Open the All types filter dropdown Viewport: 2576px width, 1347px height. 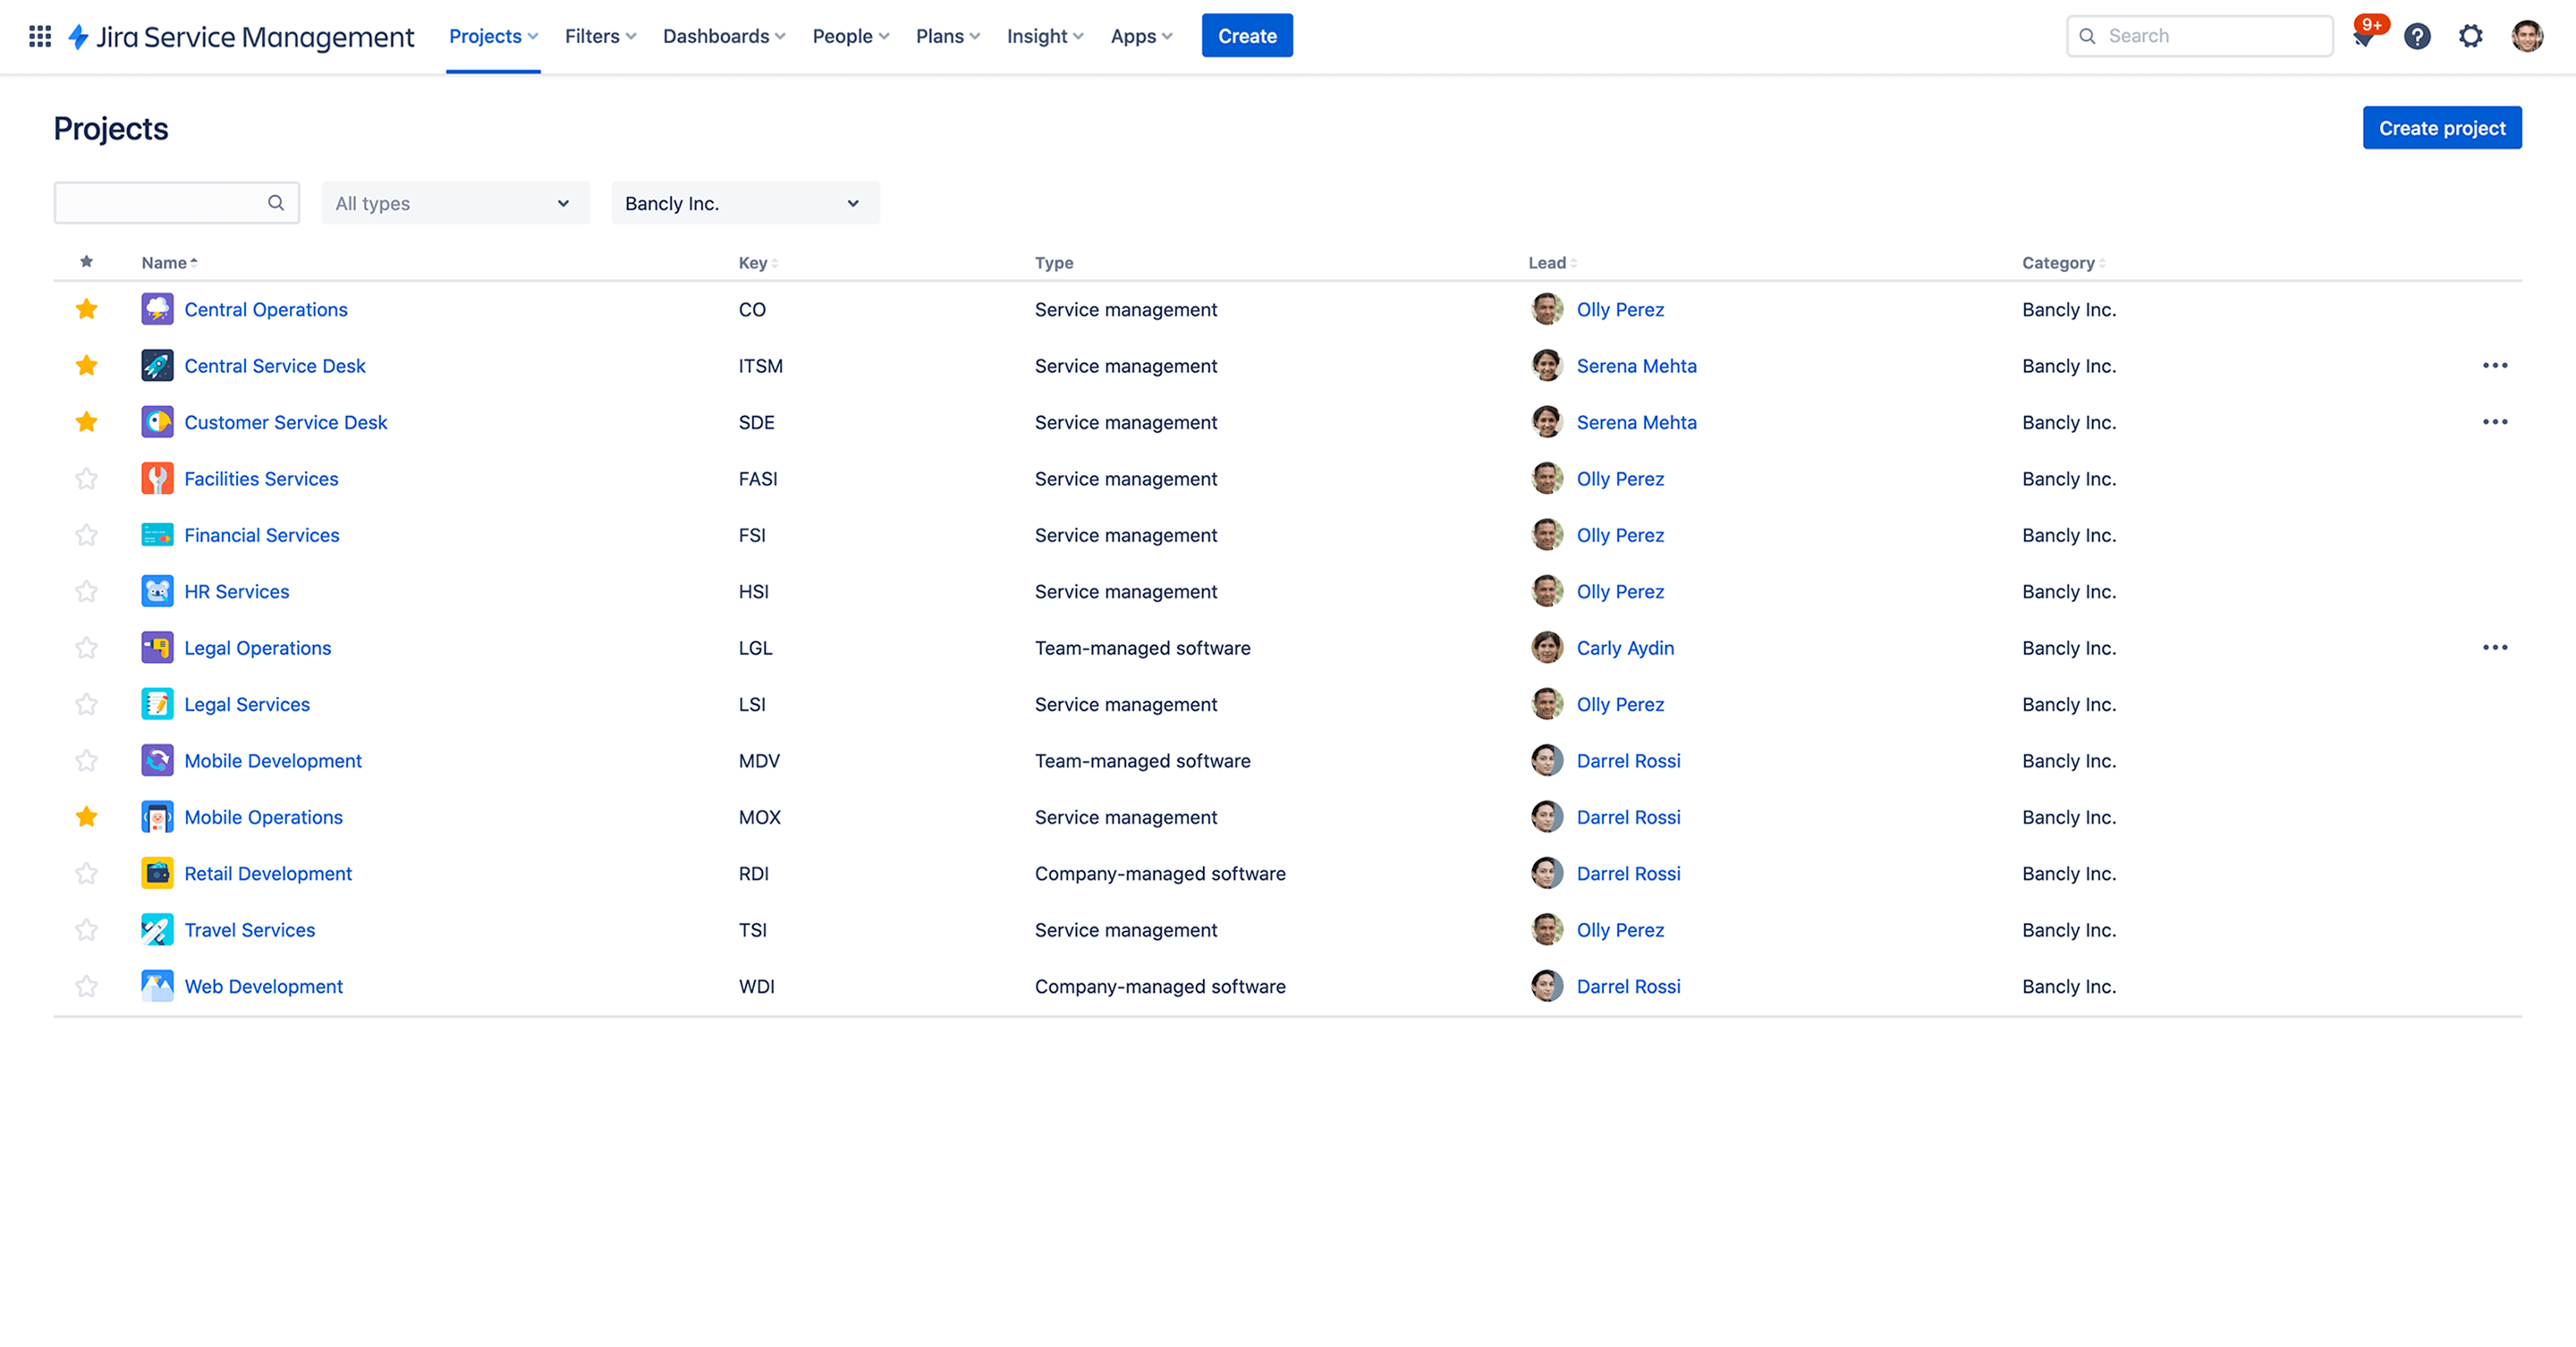[x=455, y=203]
